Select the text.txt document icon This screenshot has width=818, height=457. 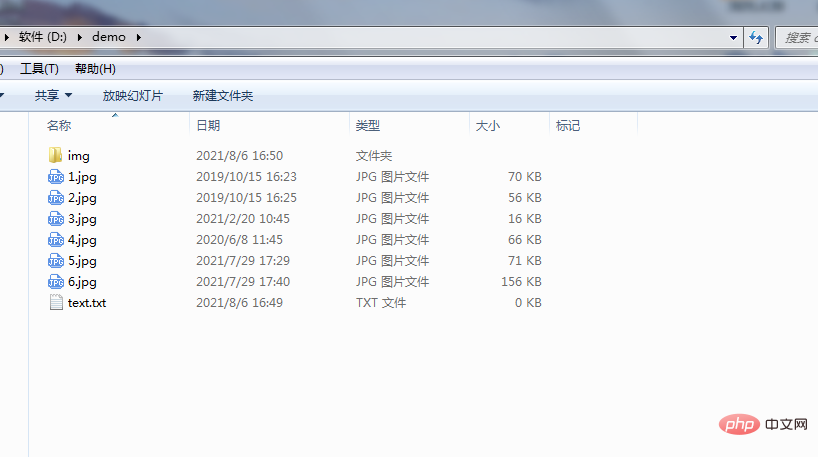[56, 303]
